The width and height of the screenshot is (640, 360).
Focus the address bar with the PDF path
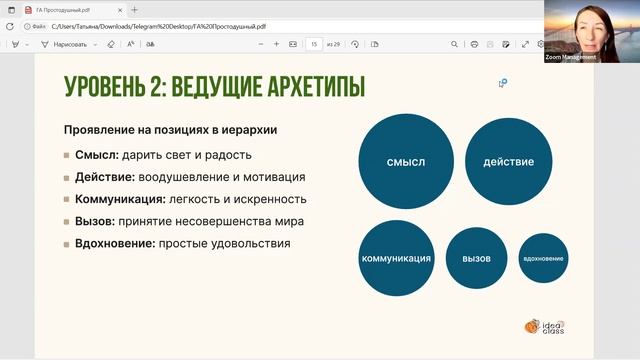pyautogui.click(x=158, y=27)
